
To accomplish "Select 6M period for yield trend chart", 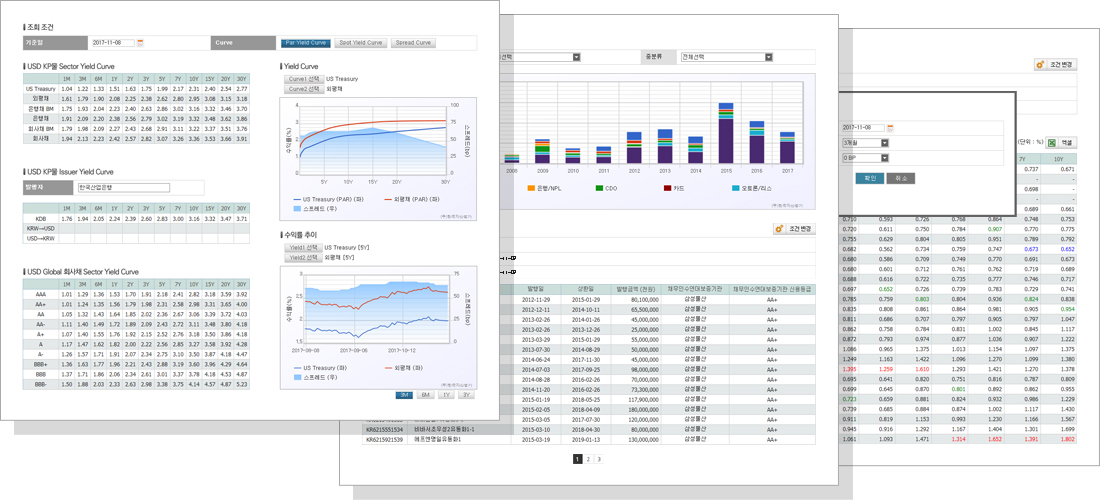I will click(425, 395).
